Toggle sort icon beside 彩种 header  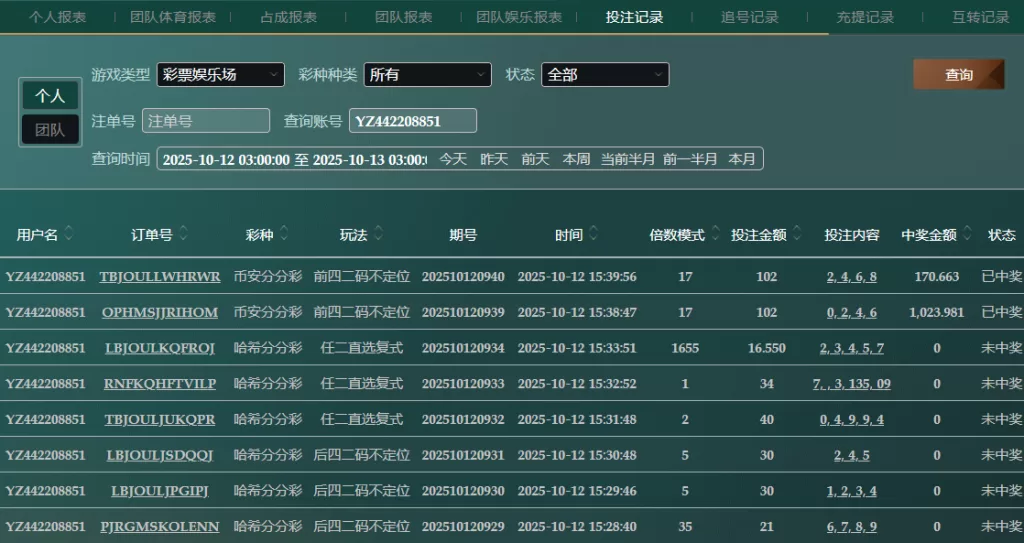(x=284, y=234)
